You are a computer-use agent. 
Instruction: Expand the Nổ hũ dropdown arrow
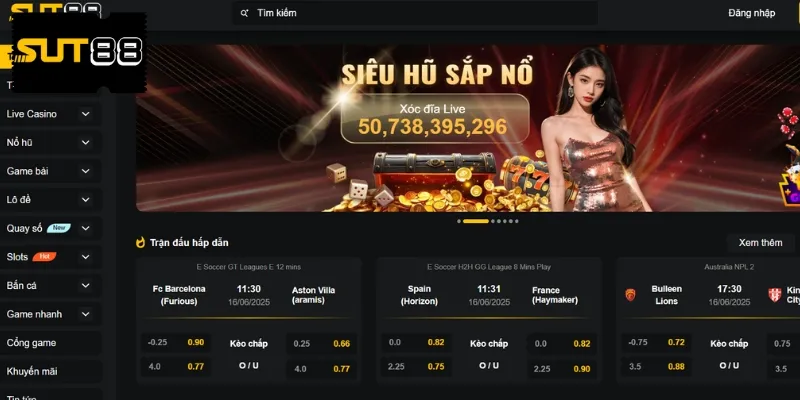point(85,142)
